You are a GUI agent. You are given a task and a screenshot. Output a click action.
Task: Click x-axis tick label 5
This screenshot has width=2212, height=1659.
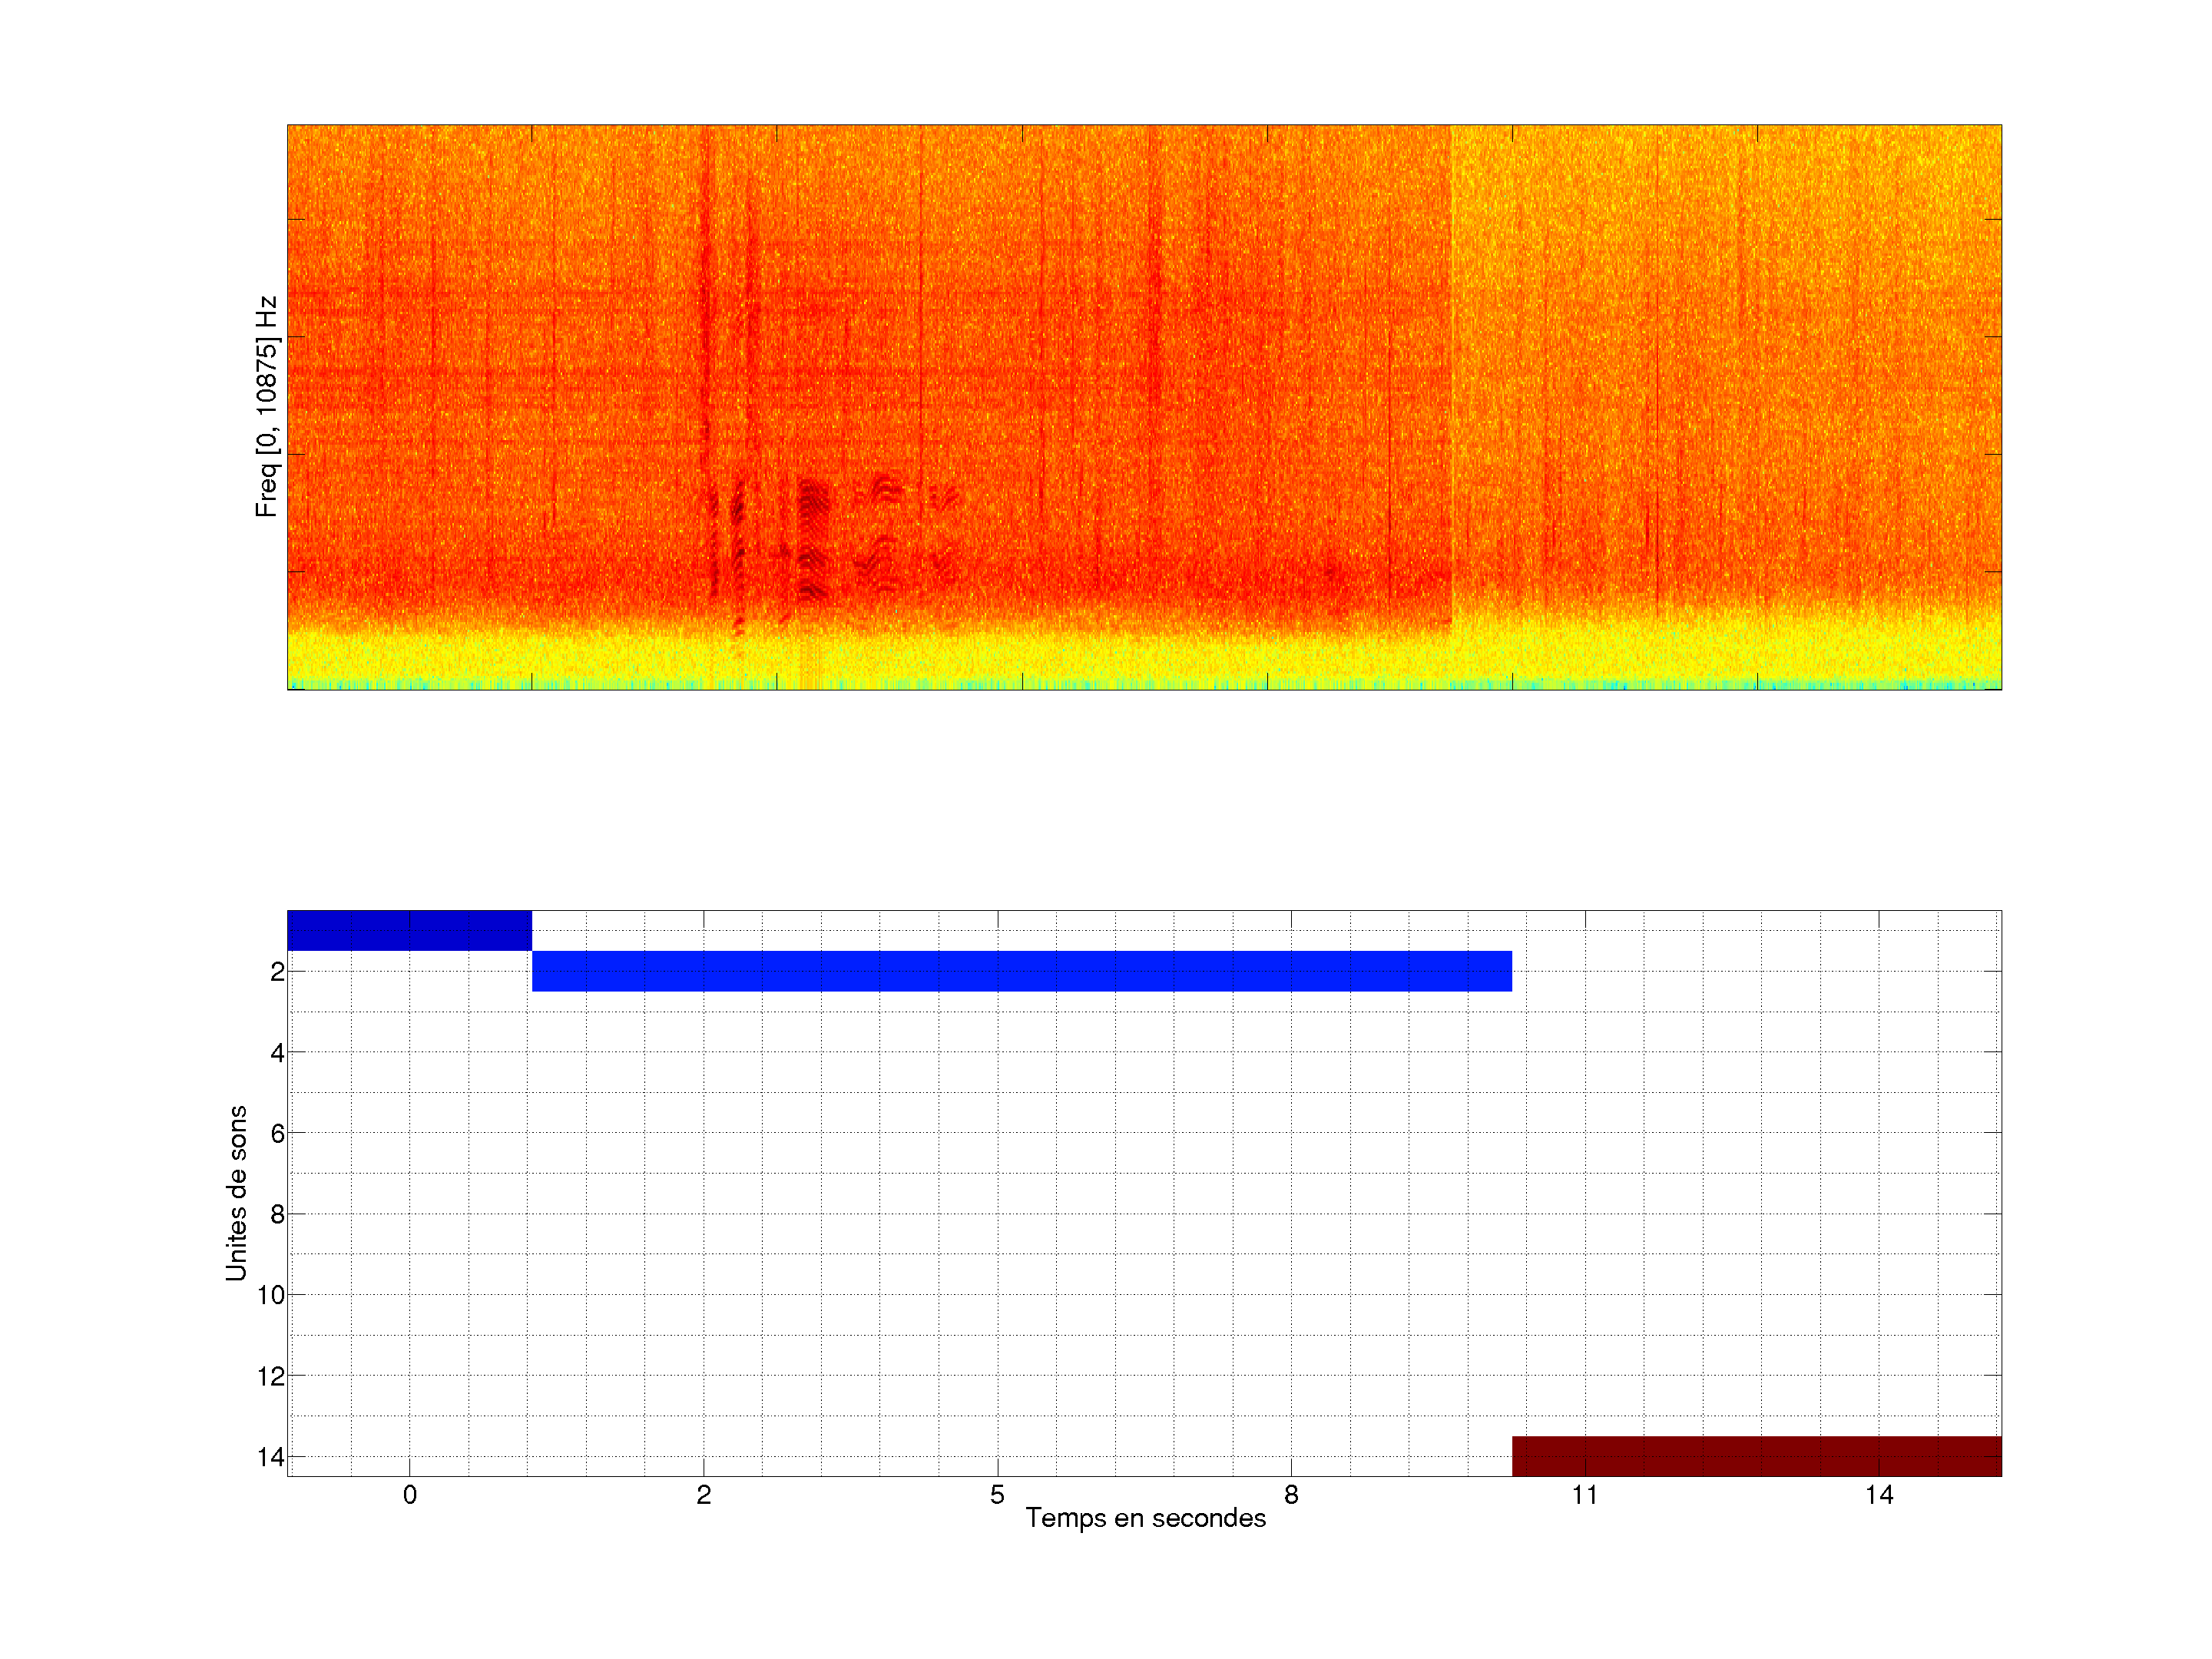(x=997, y=1495)
